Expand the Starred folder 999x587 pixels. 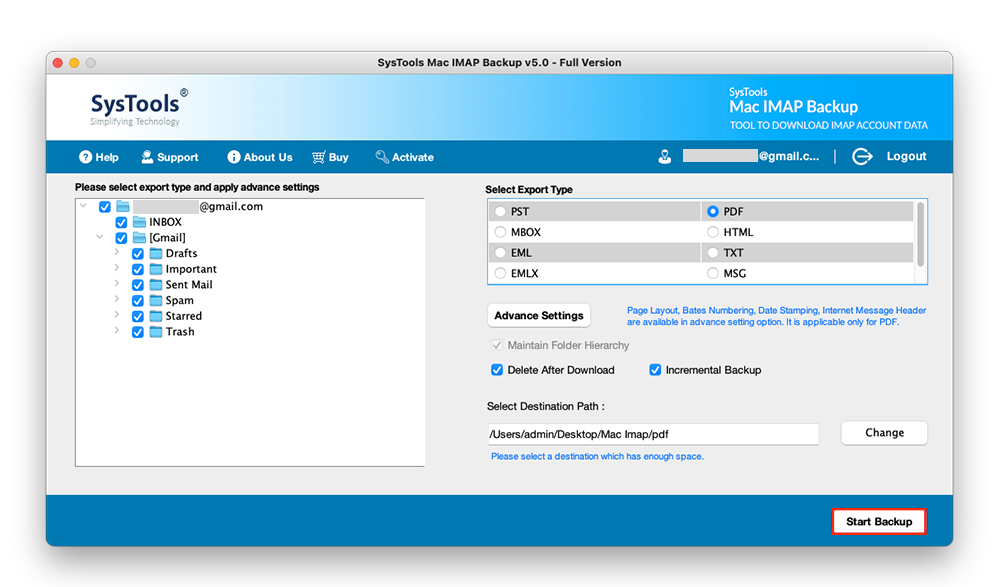pos(117,314)
